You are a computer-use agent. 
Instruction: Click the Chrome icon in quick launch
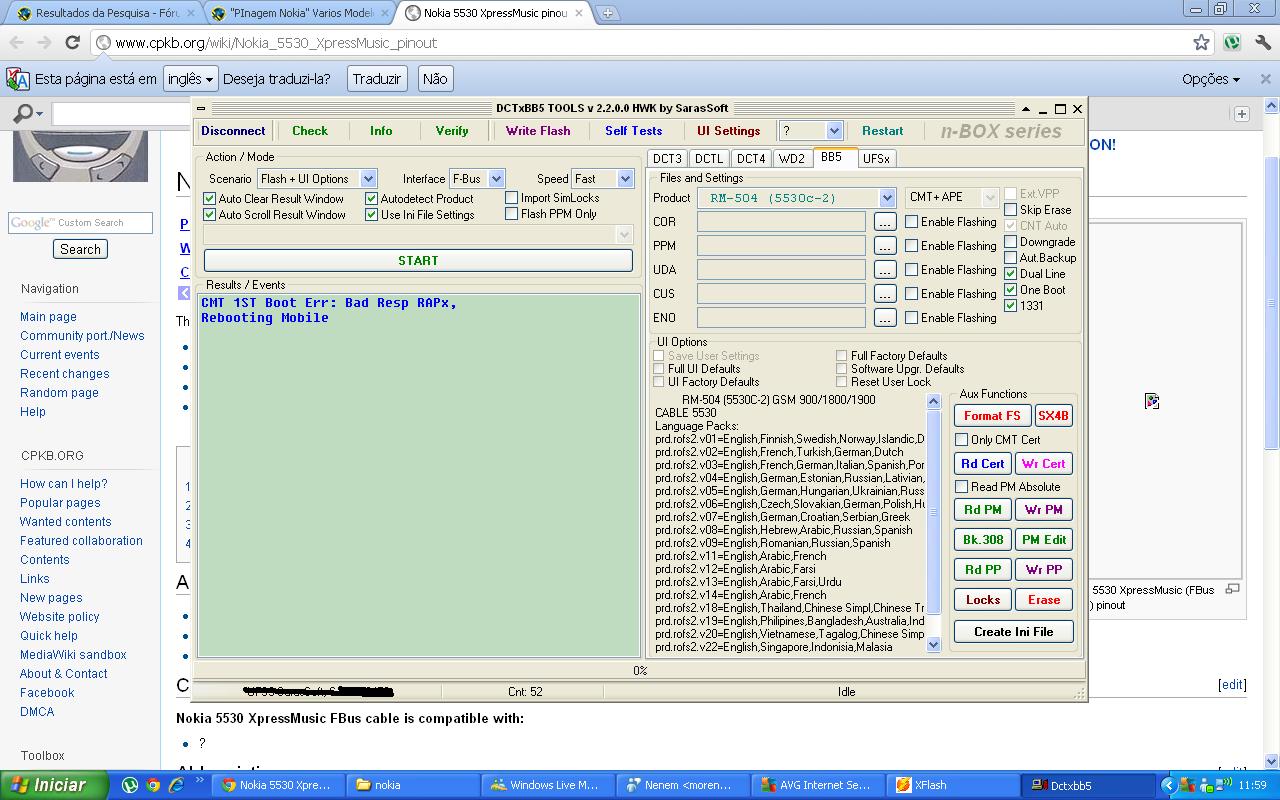tap(152, 785)
